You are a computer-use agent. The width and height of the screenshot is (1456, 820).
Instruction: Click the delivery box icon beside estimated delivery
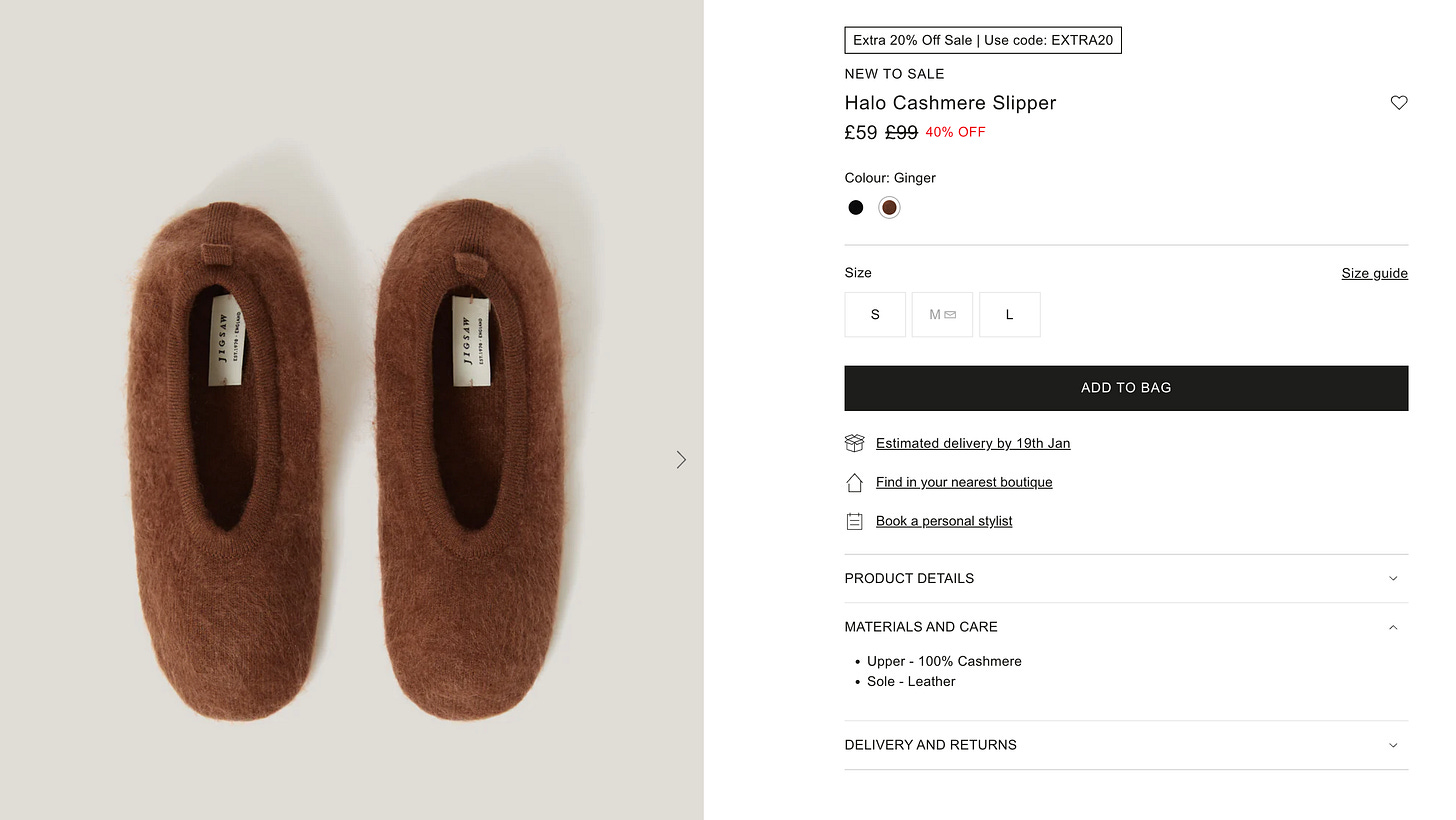[854, 443]
